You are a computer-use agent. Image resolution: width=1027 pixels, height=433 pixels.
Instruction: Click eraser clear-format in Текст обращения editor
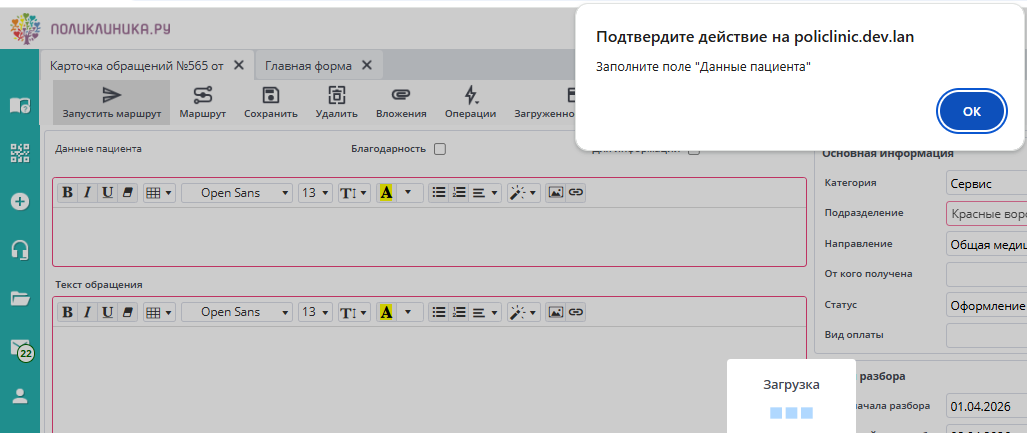(x=128, y=312)
